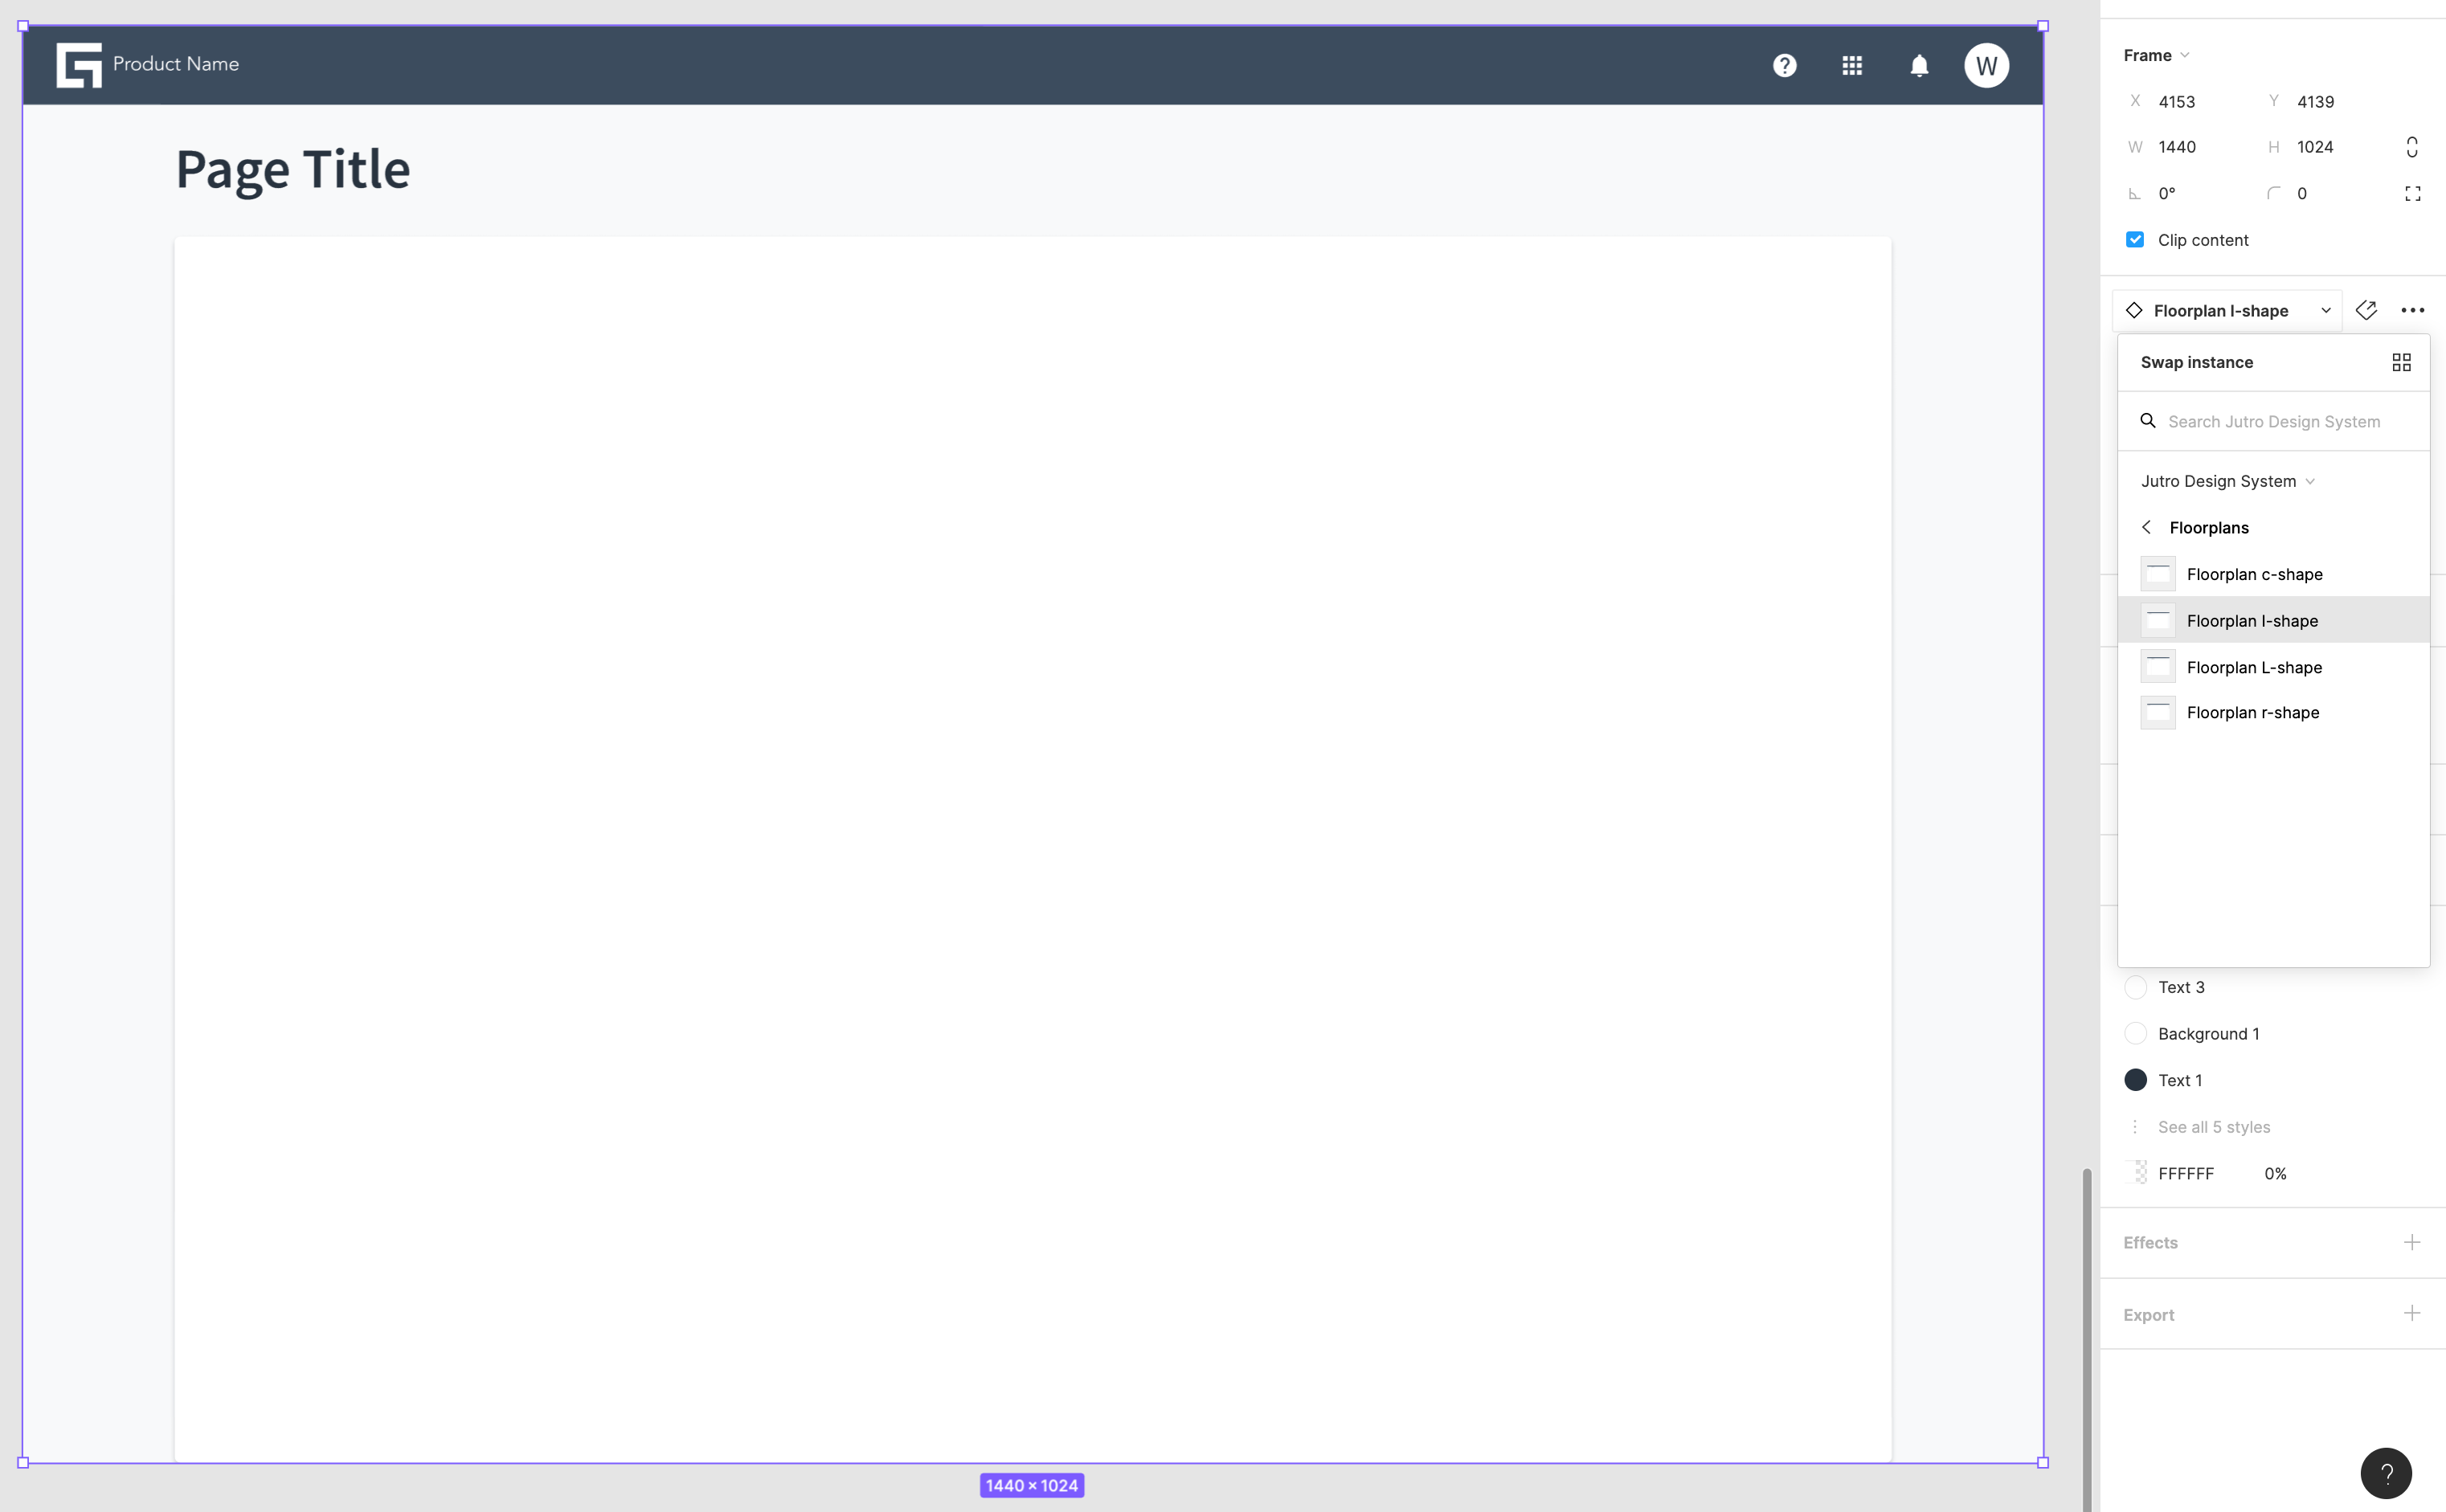Screen dimensions: 2446x1512
Task: Click the notifications bell icon in navbar
Action: point(1918,64)
